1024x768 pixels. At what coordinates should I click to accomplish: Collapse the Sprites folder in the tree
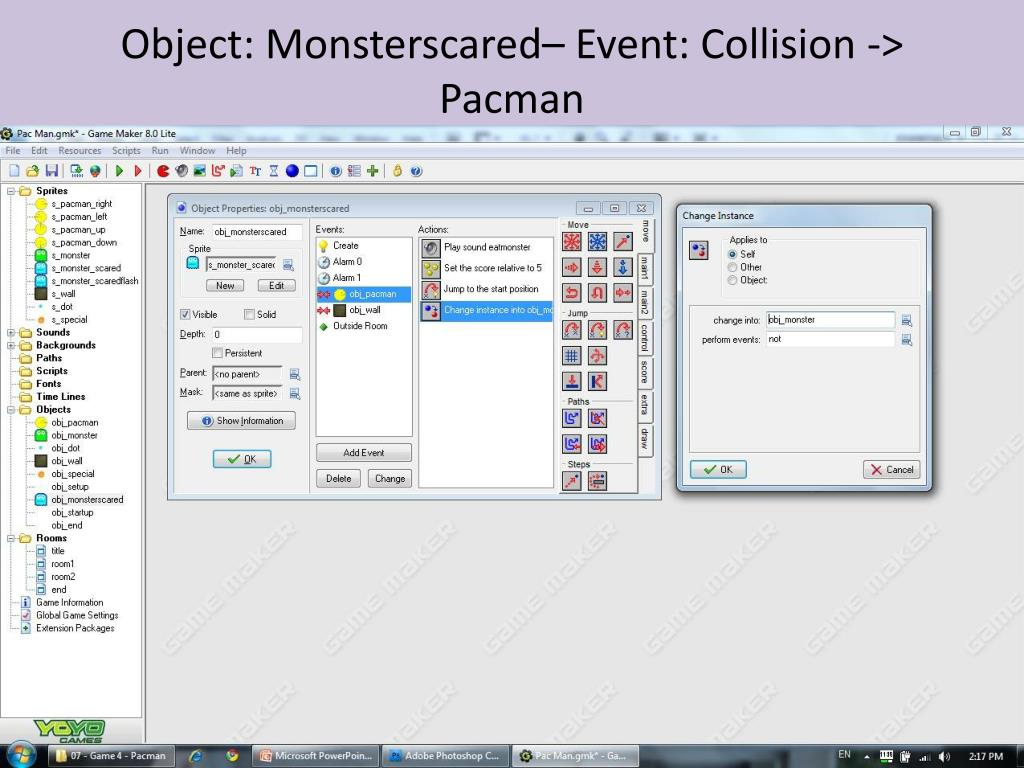(10, 191)
